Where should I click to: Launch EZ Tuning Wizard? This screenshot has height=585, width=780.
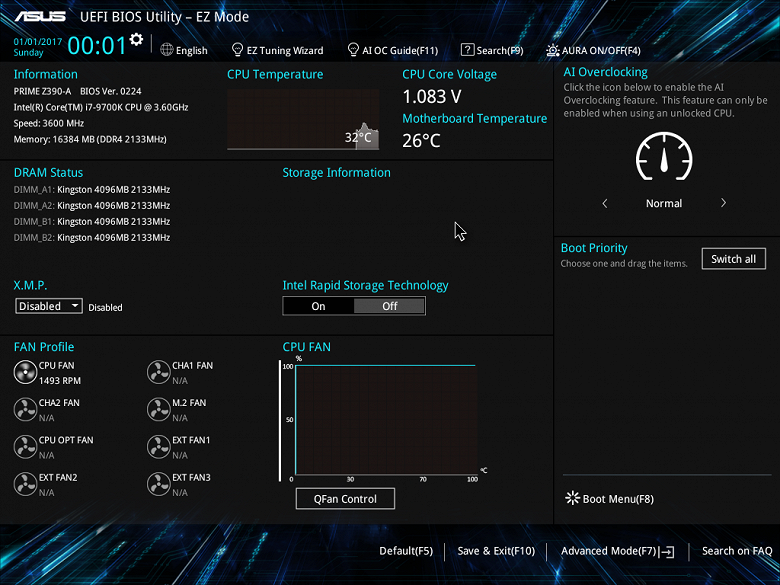point(285,50)
